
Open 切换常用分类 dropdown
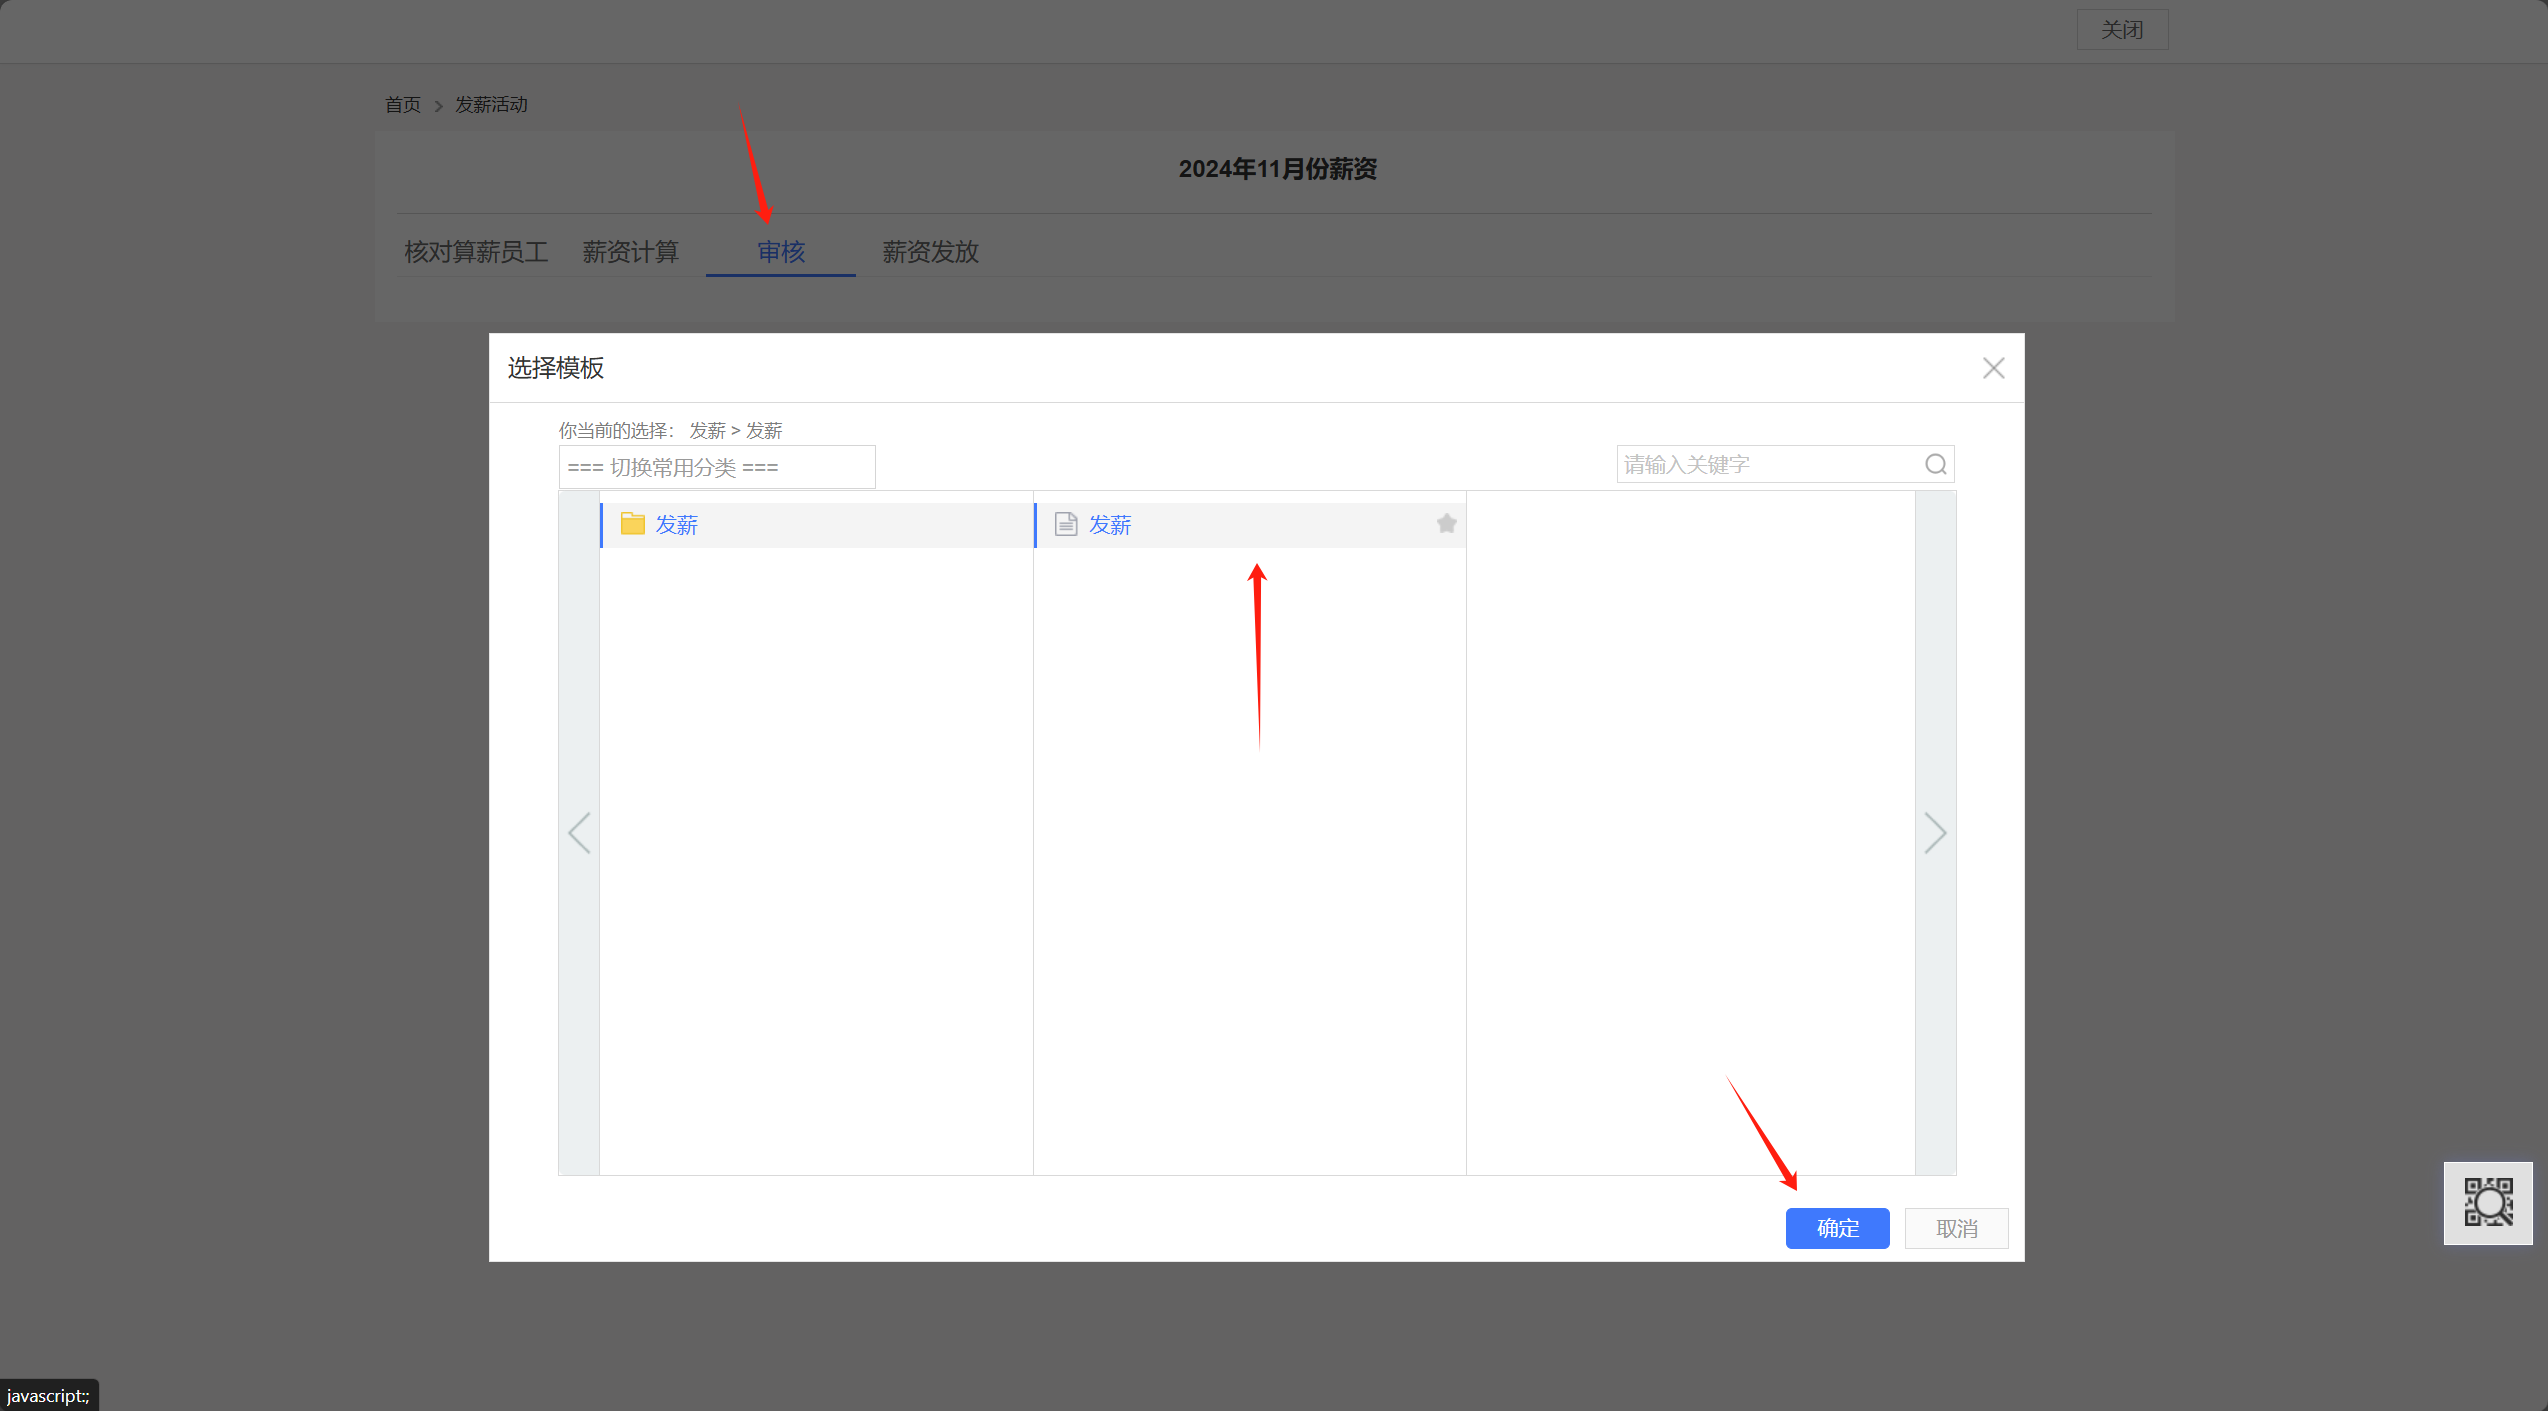716,467
